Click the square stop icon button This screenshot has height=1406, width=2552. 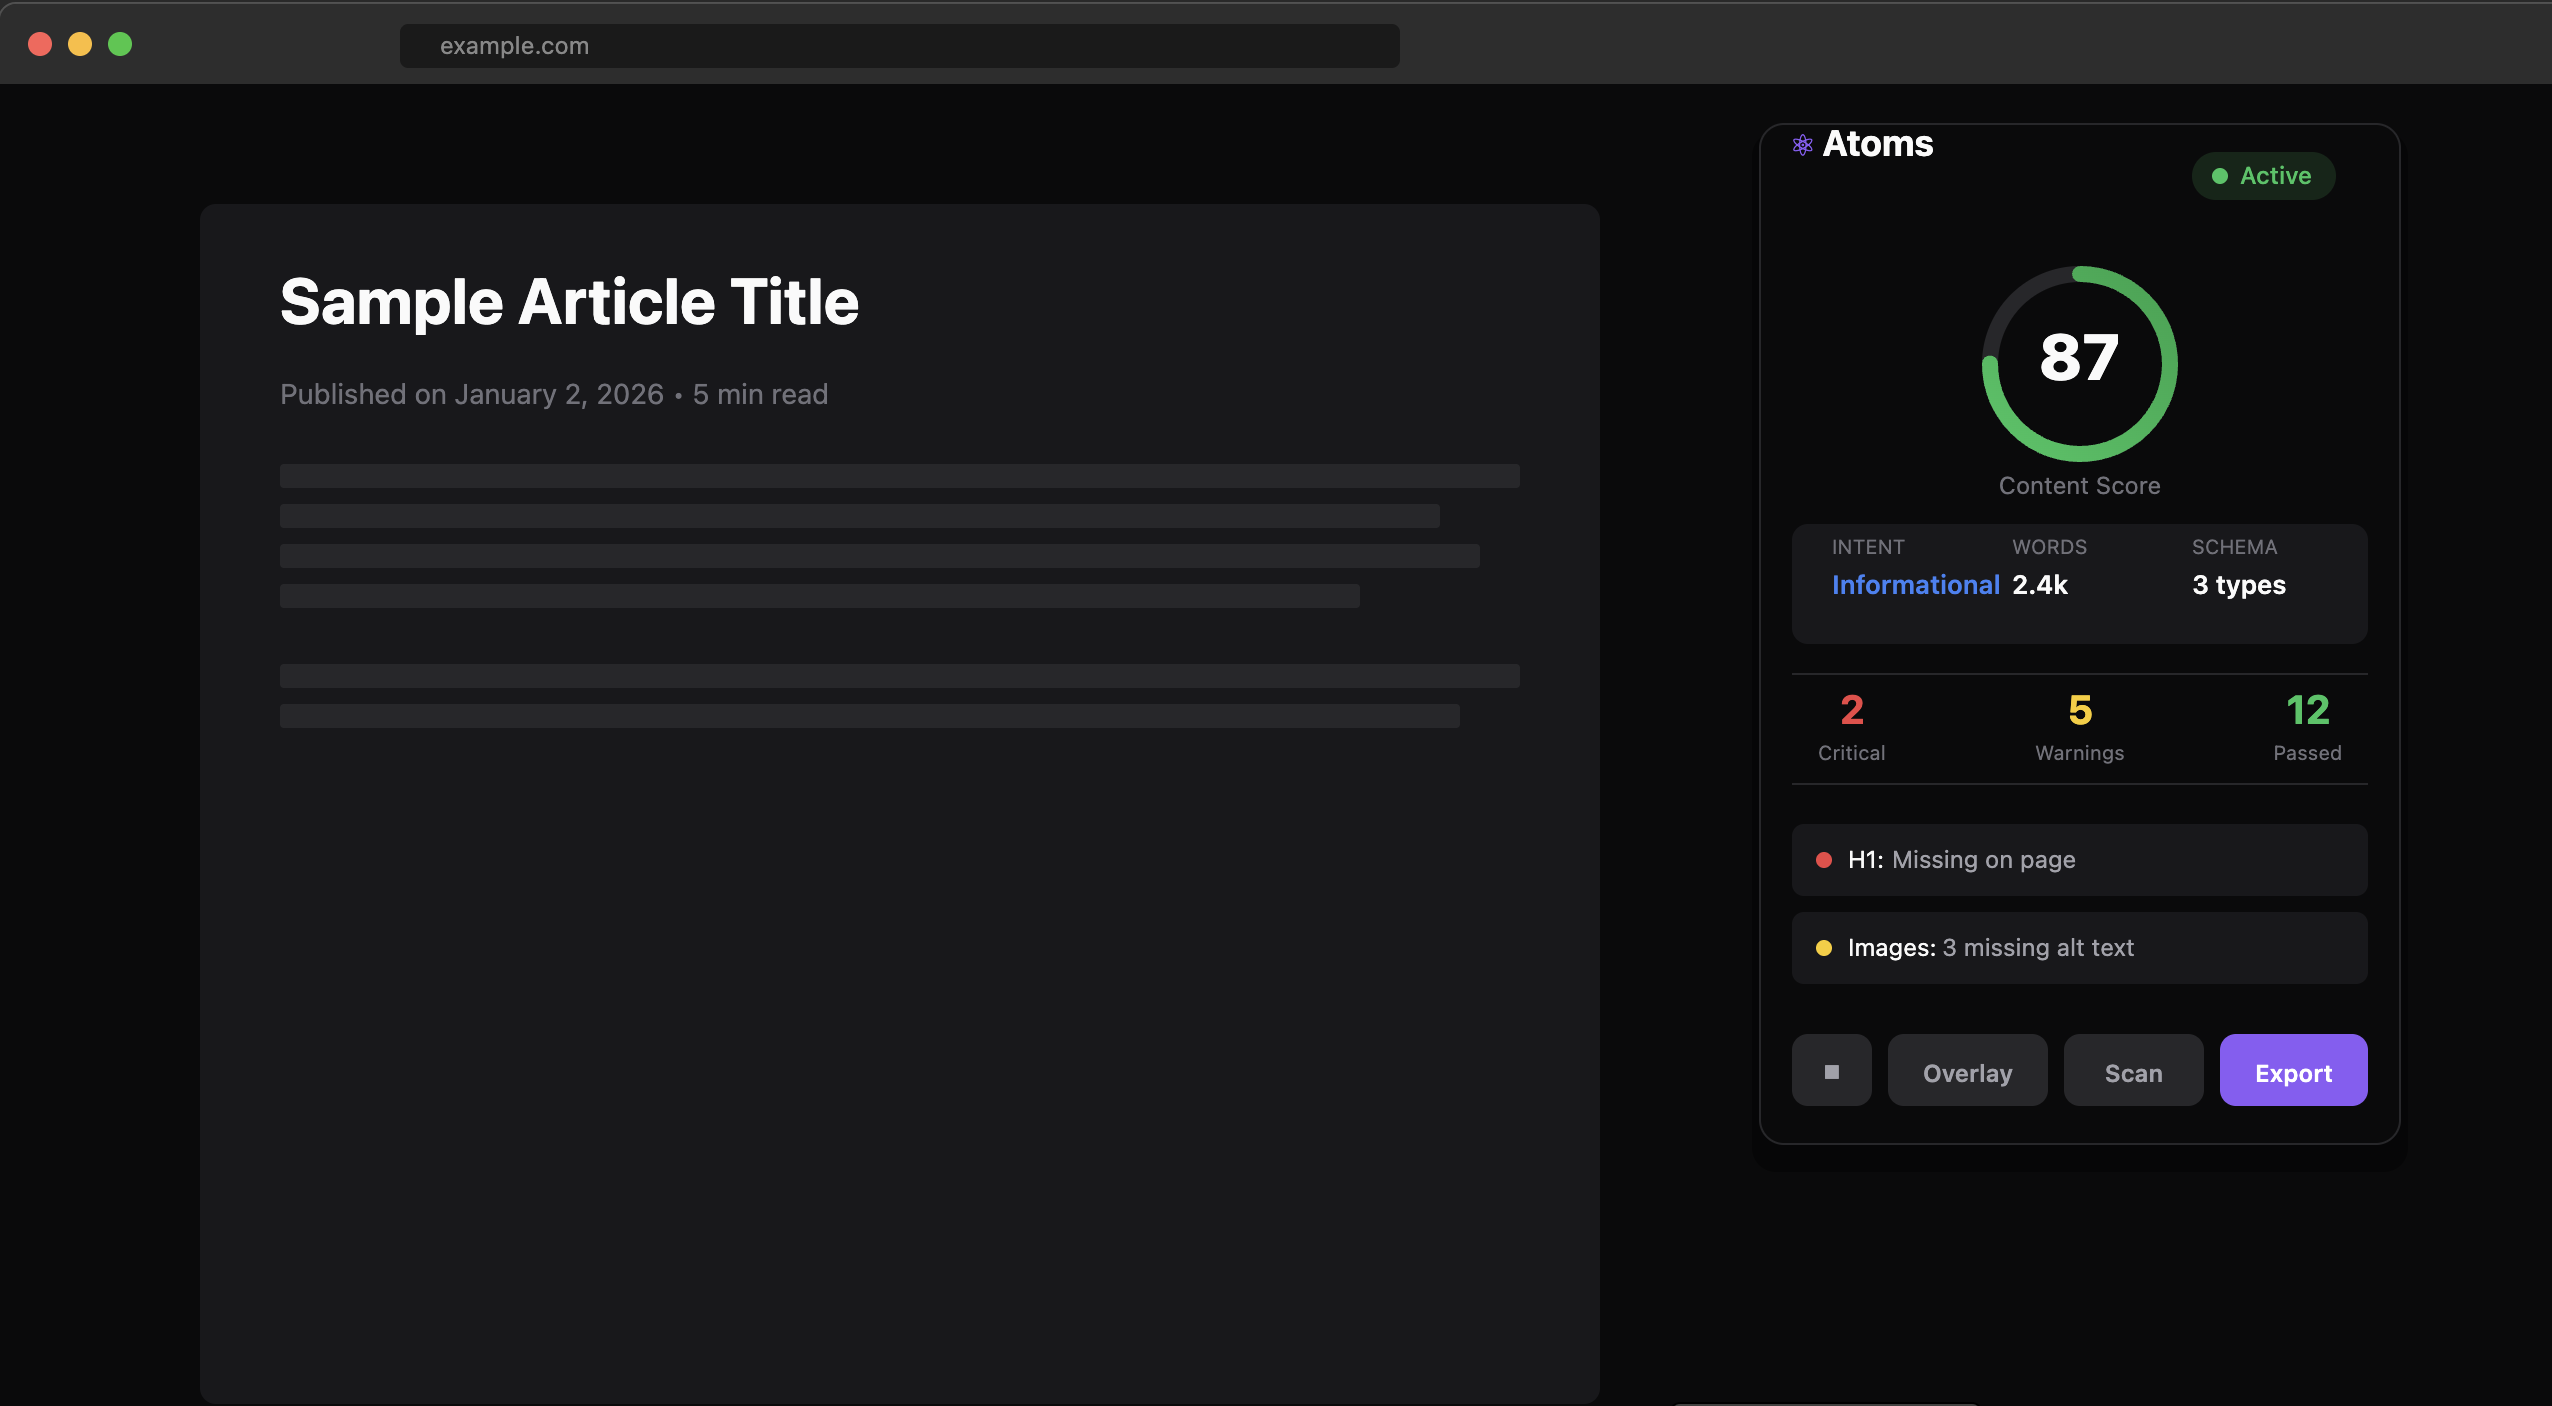(1831, 1070)
